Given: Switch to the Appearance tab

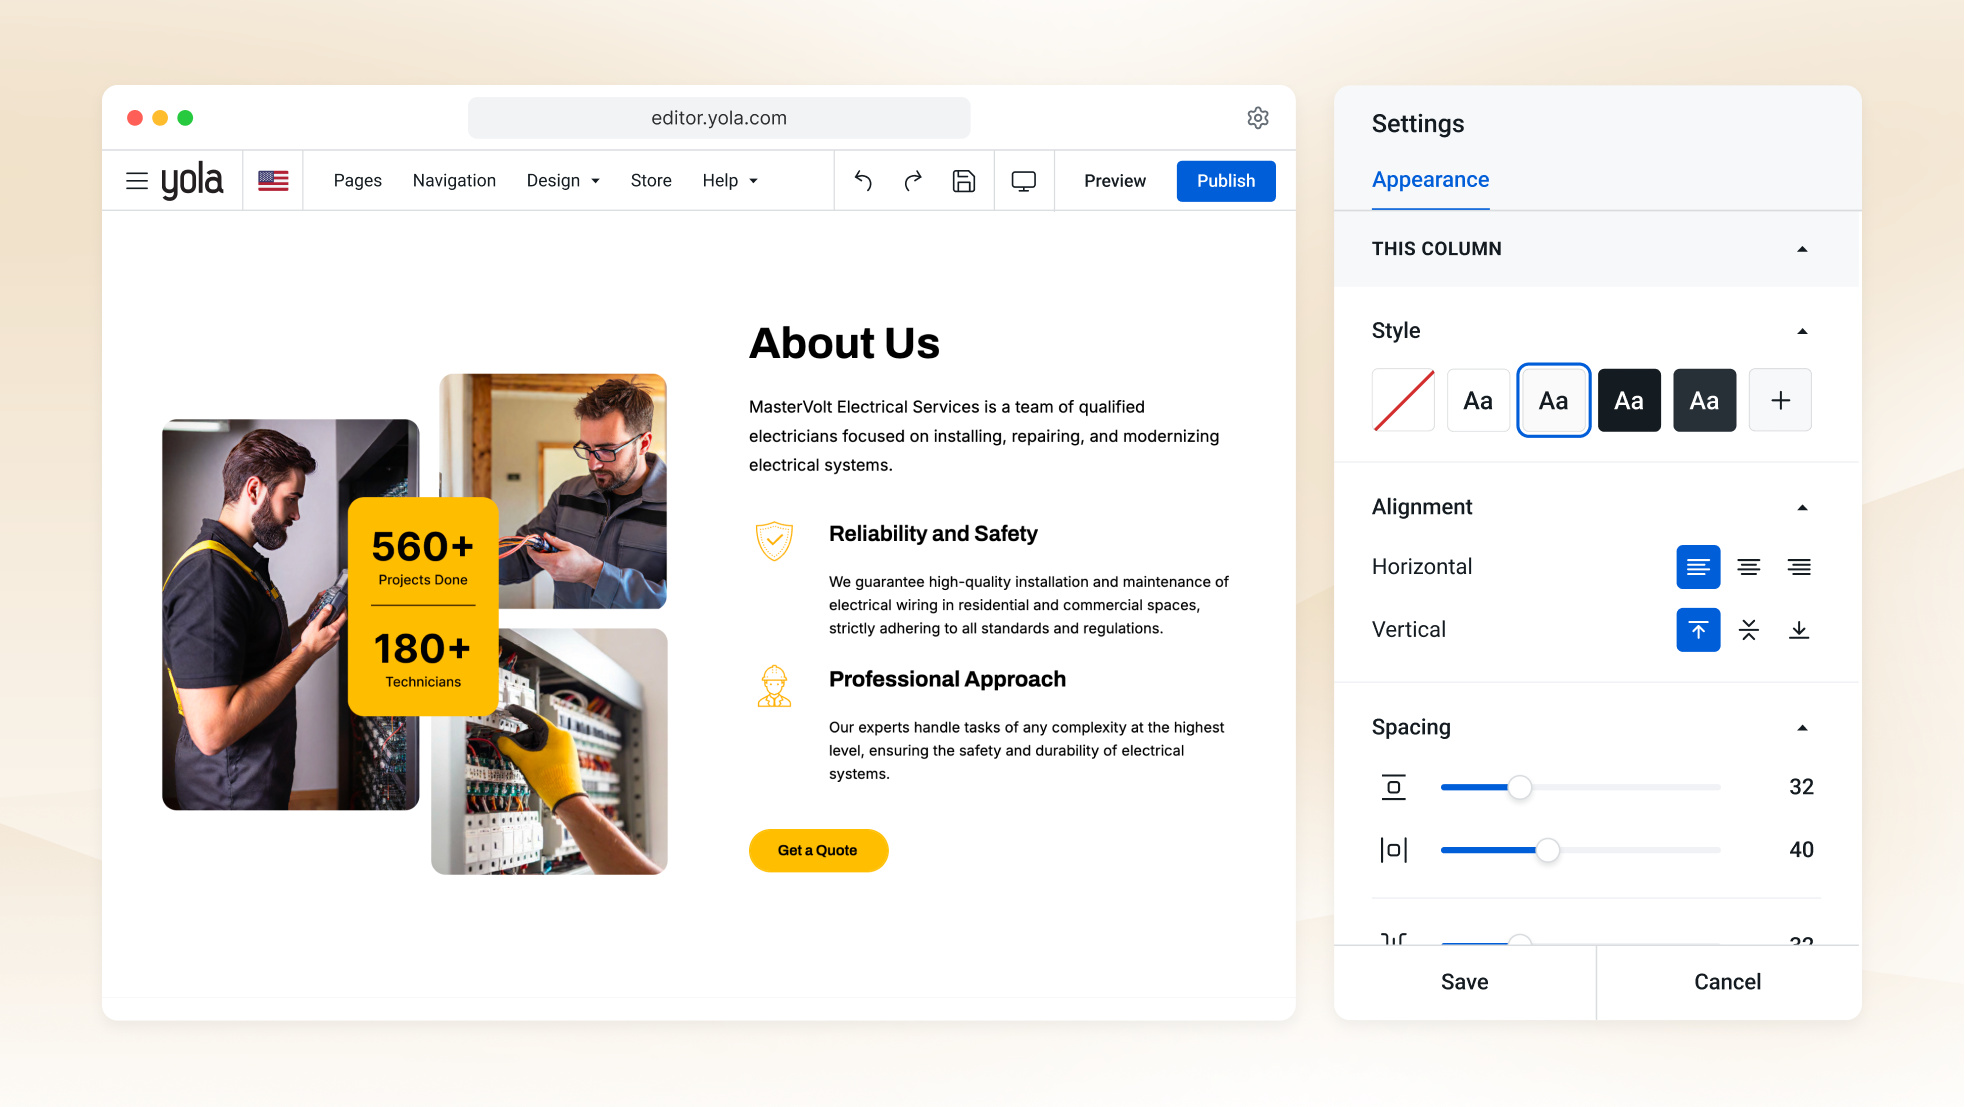Looking at the screenshot, I should 1430,180.
